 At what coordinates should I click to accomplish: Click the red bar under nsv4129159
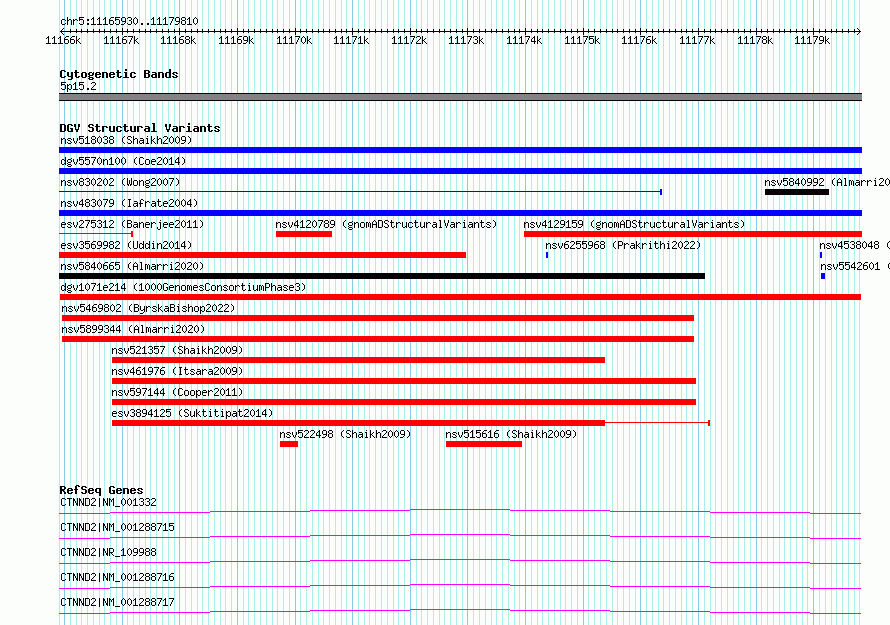tap(692, 234)
